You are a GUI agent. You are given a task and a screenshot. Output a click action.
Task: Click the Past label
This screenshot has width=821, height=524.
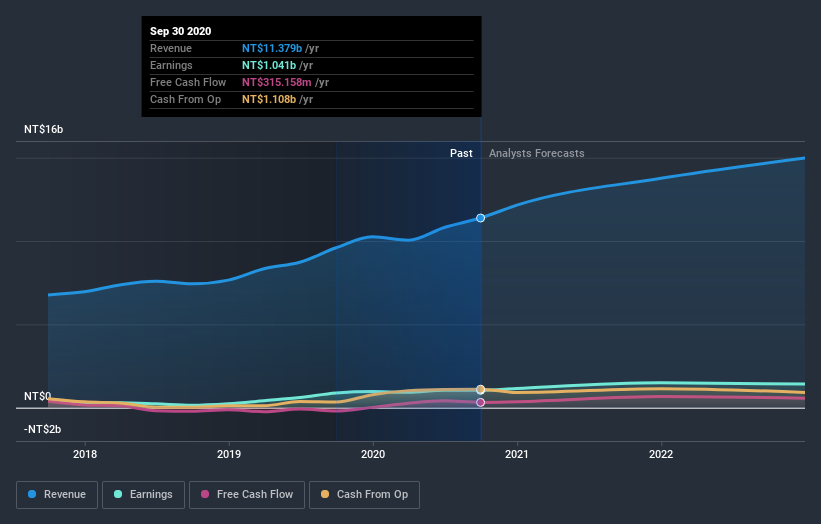[x=461, y=153]
